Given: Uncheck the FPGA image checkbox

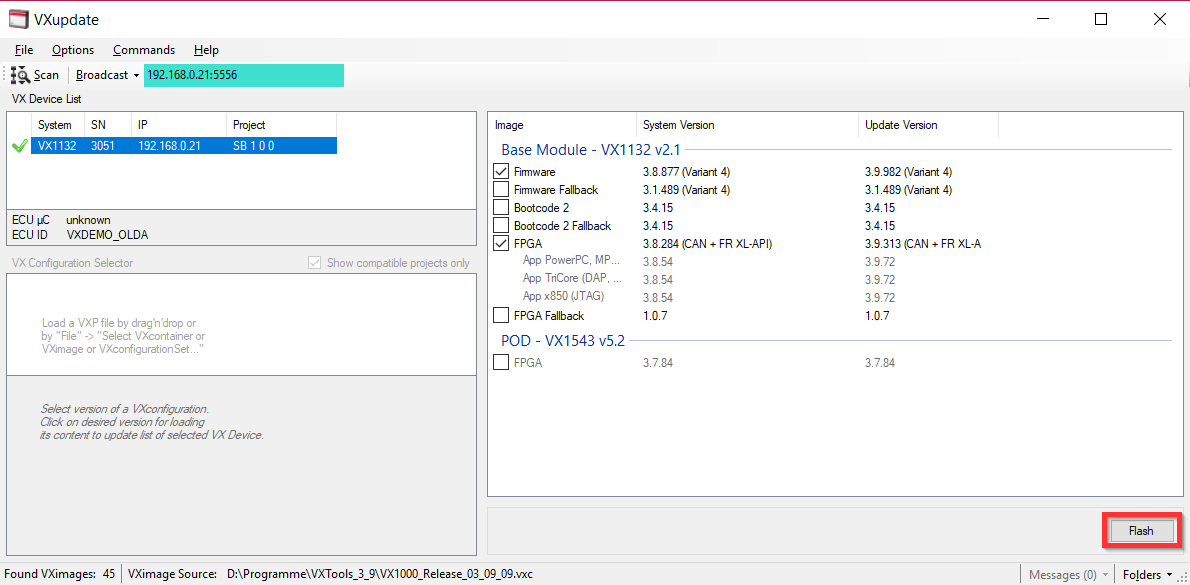Looking at the screenshot, I should 502,244.
